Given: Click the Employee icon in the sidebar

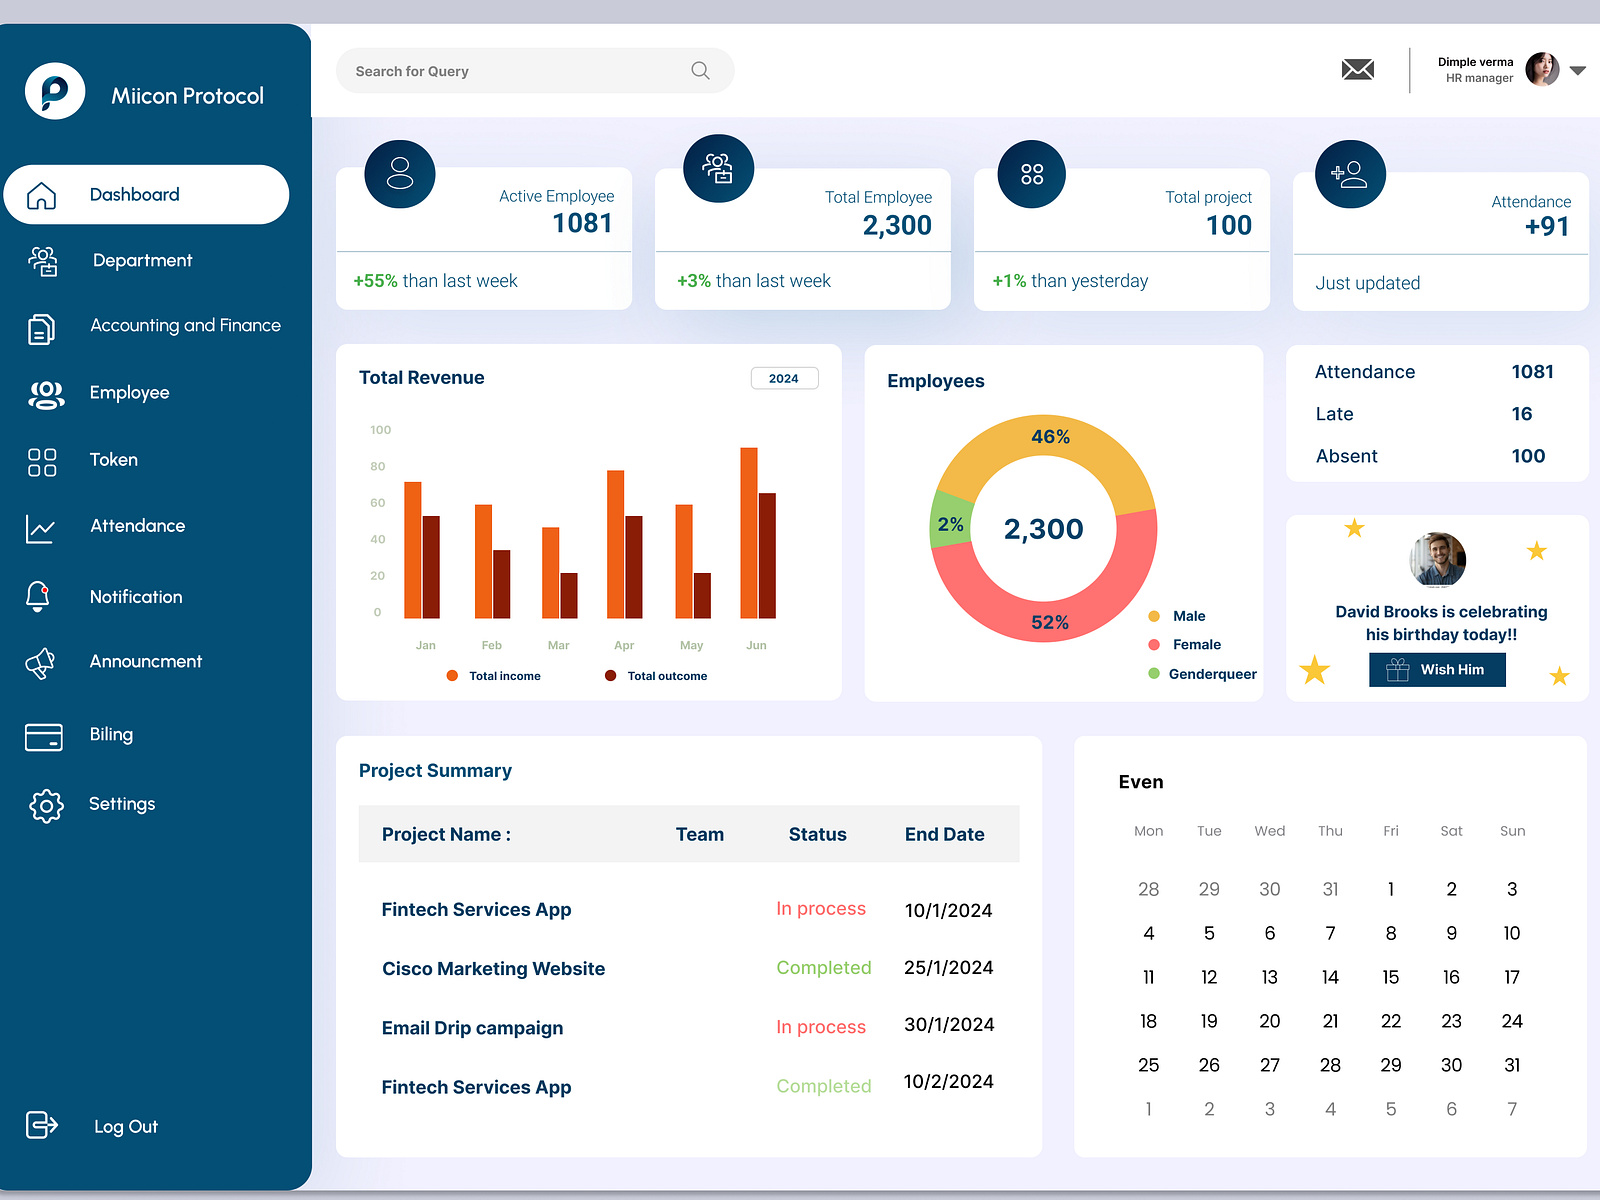Looking at the screenshot, I should 43,393.
